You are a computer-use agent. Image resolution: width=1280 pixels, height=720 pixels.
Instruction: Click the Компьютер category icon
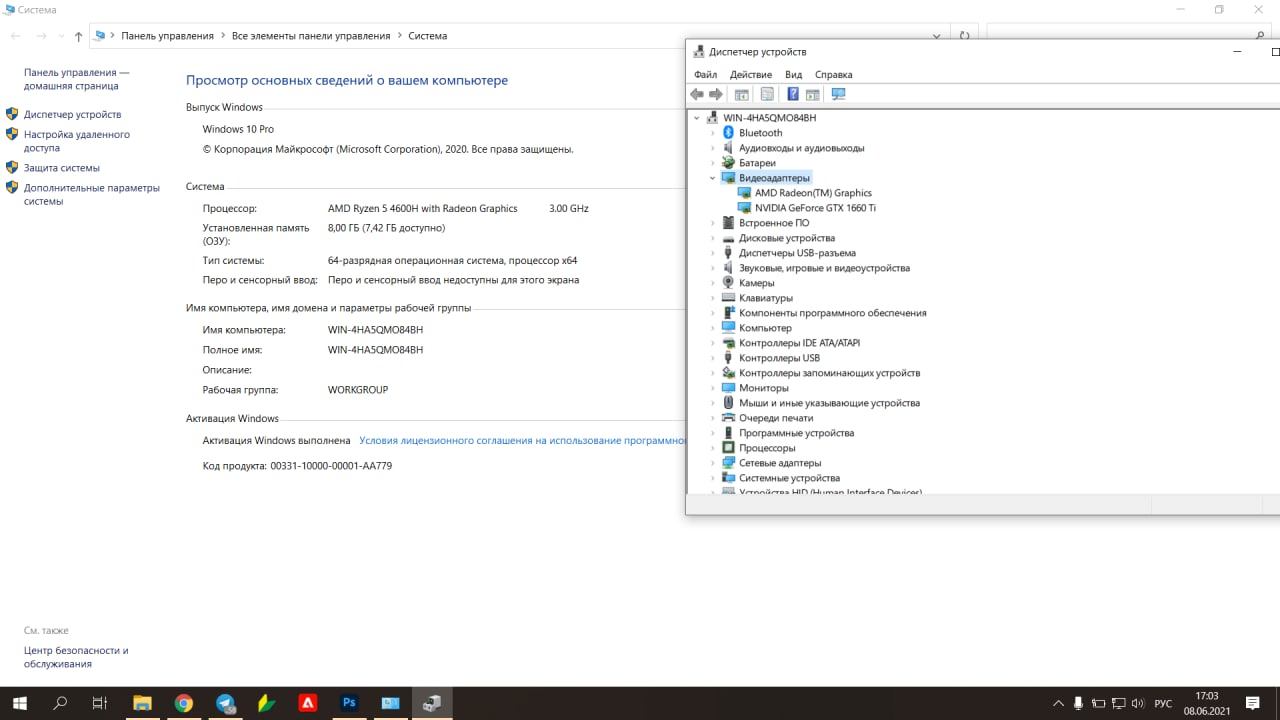728,328
